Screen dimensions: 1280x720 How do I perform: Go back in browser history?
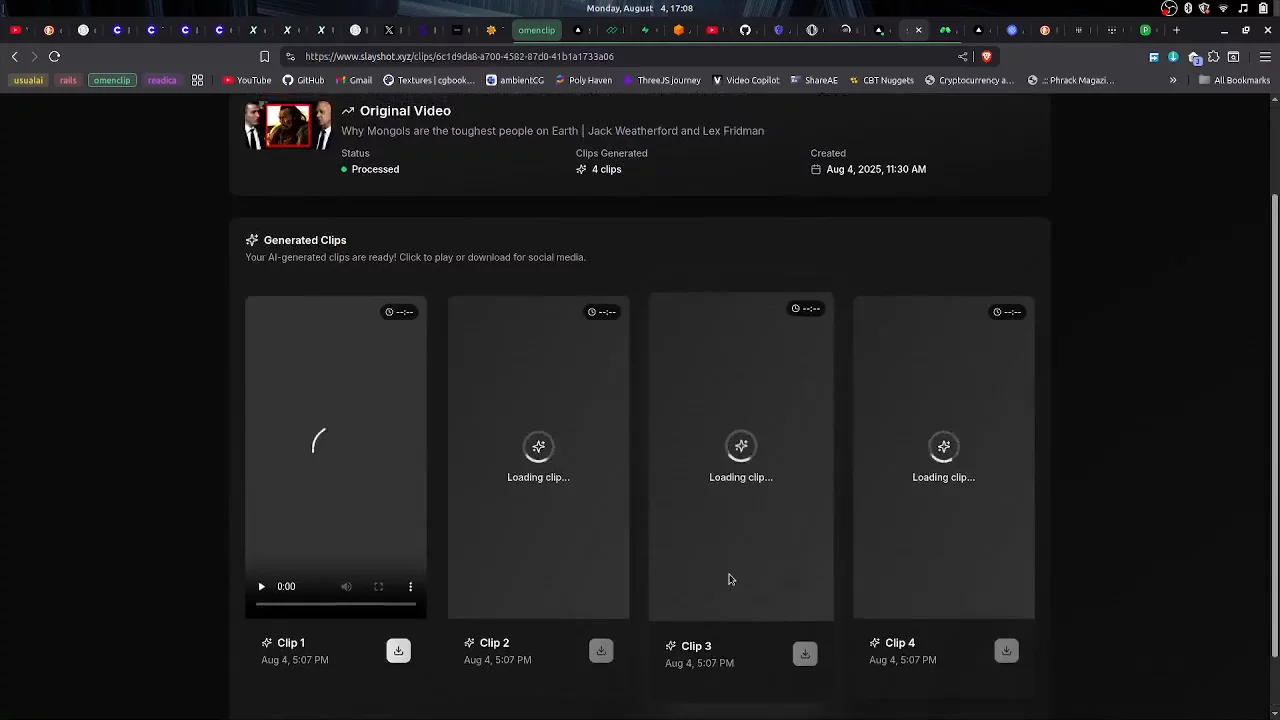click(14, 57)
